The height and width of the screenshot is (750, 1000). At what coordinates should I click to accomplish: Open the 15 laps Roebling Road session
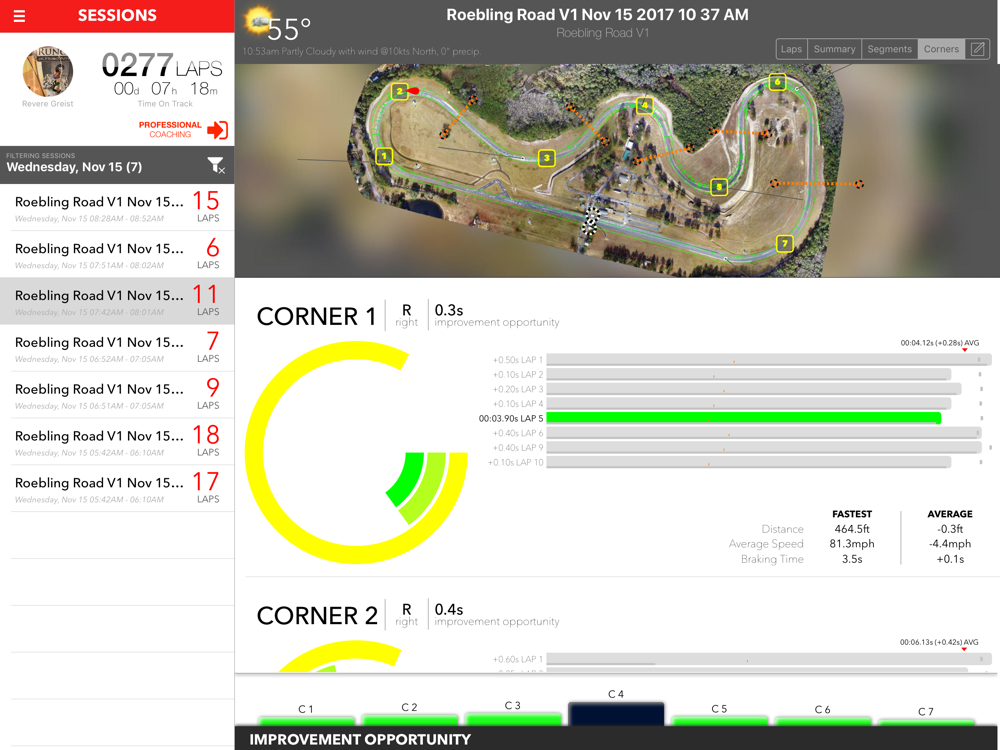[x=117, y=208]
